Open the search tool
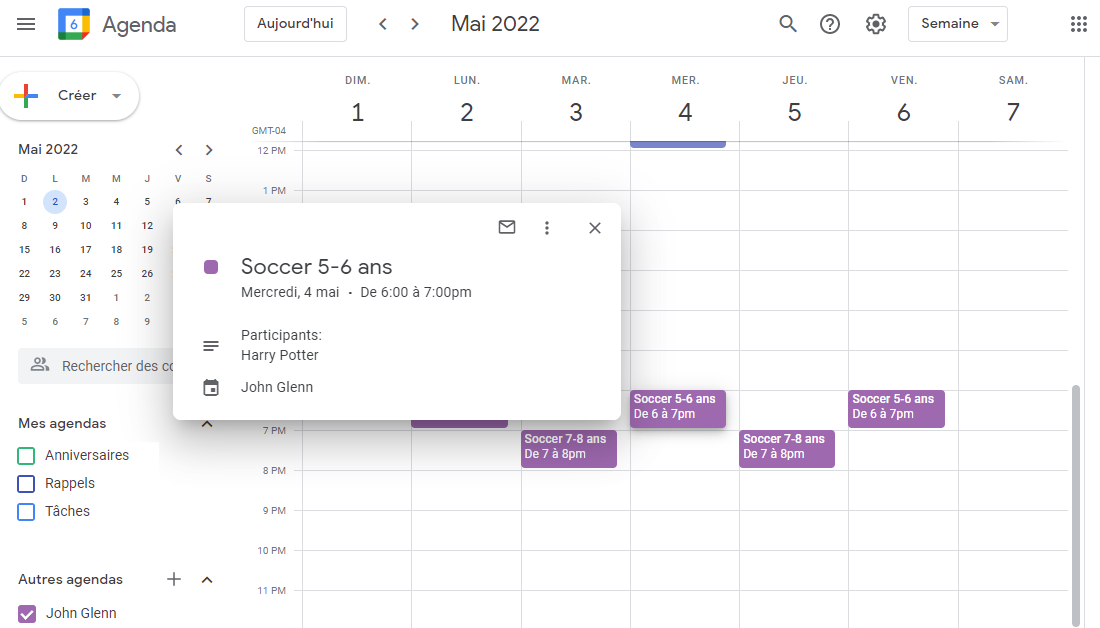 (x=788, y=24)
